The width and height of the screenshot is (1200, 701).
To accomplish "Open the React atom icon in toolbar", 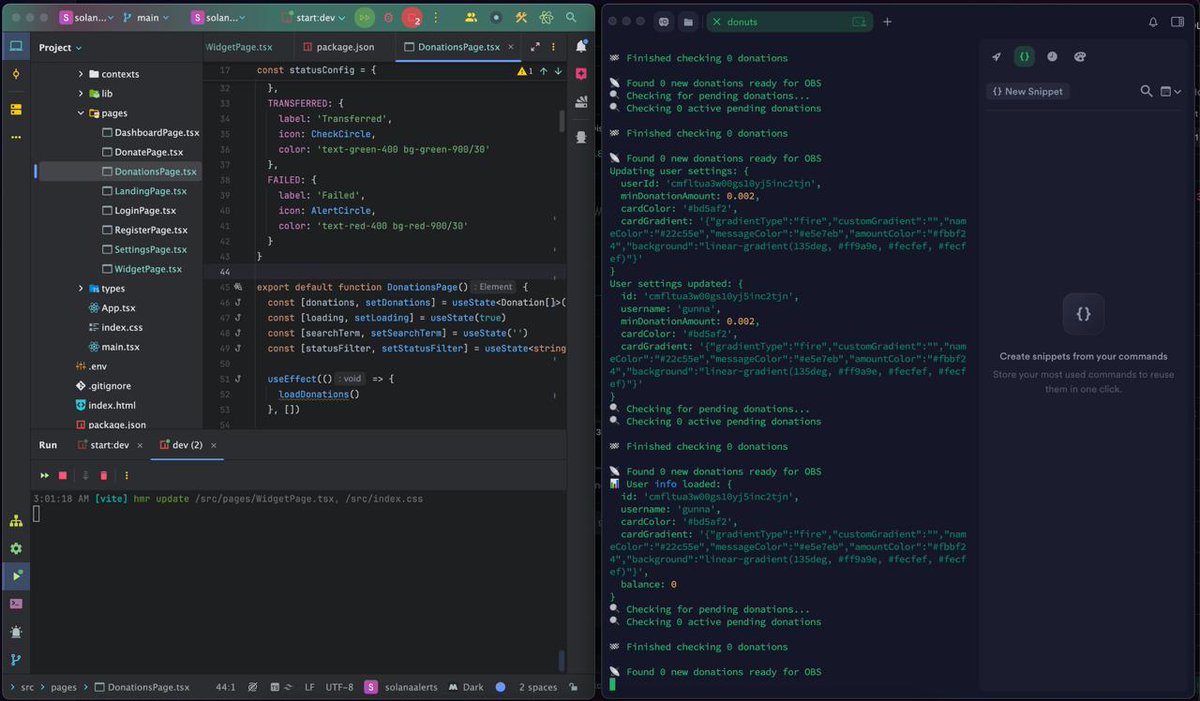I will pos(546,18).
